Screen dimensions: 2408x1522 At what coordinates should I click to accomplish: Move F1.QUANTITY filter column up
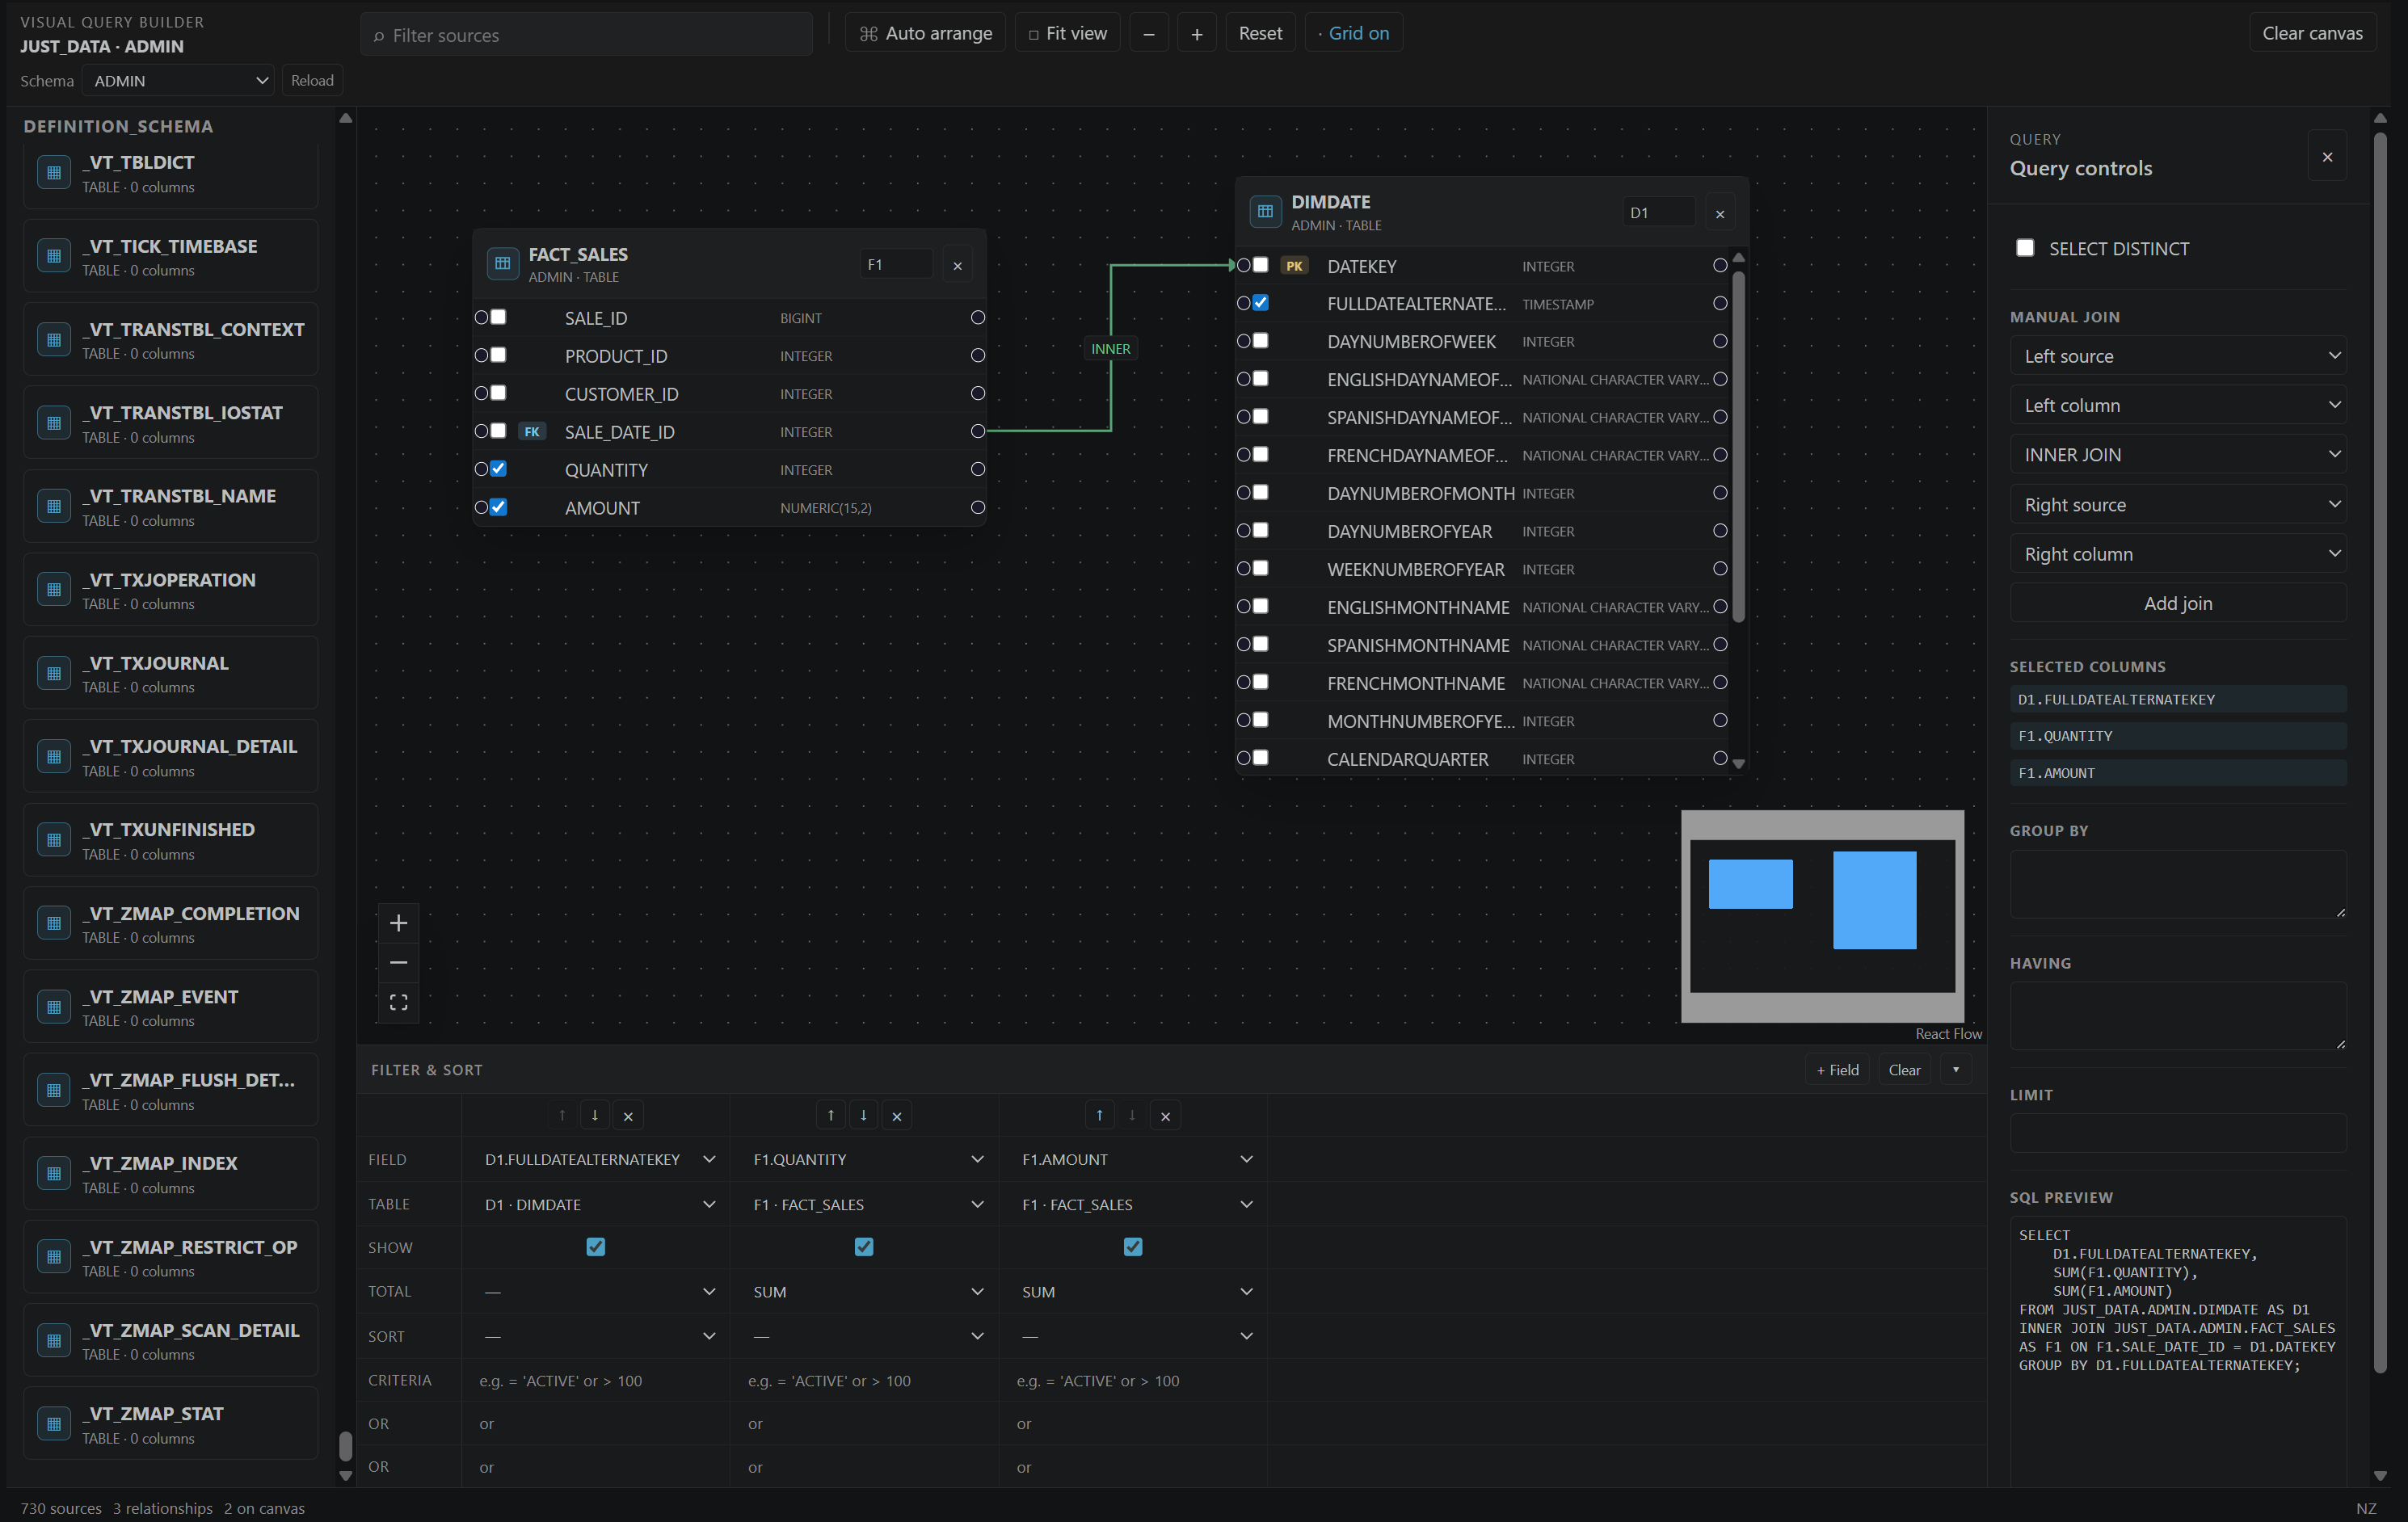831,1115
